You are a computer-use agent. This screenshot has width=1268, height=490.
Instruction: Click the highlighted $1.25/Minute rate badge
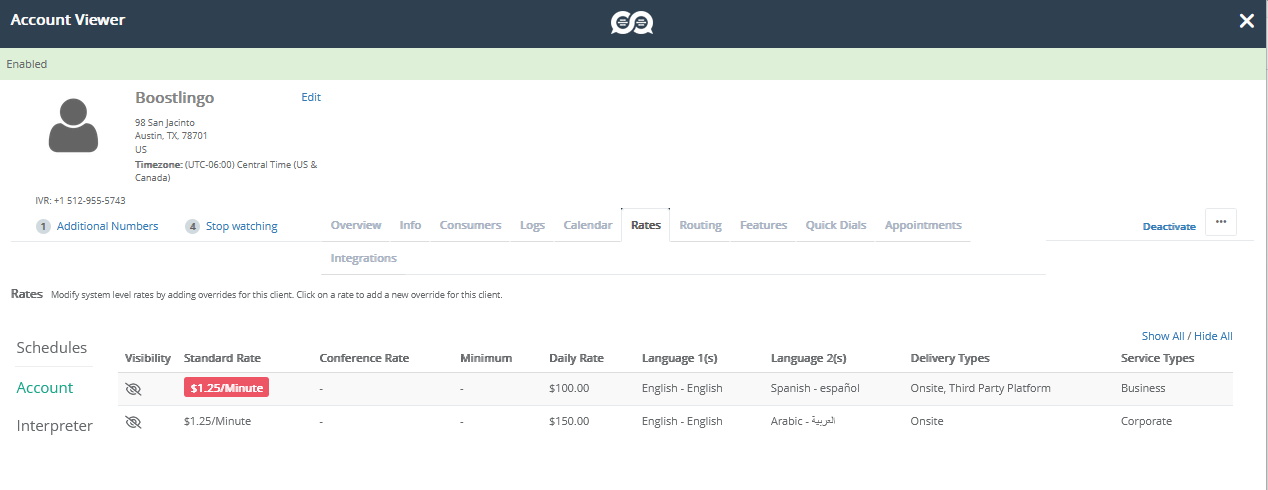tap(226, 388)
